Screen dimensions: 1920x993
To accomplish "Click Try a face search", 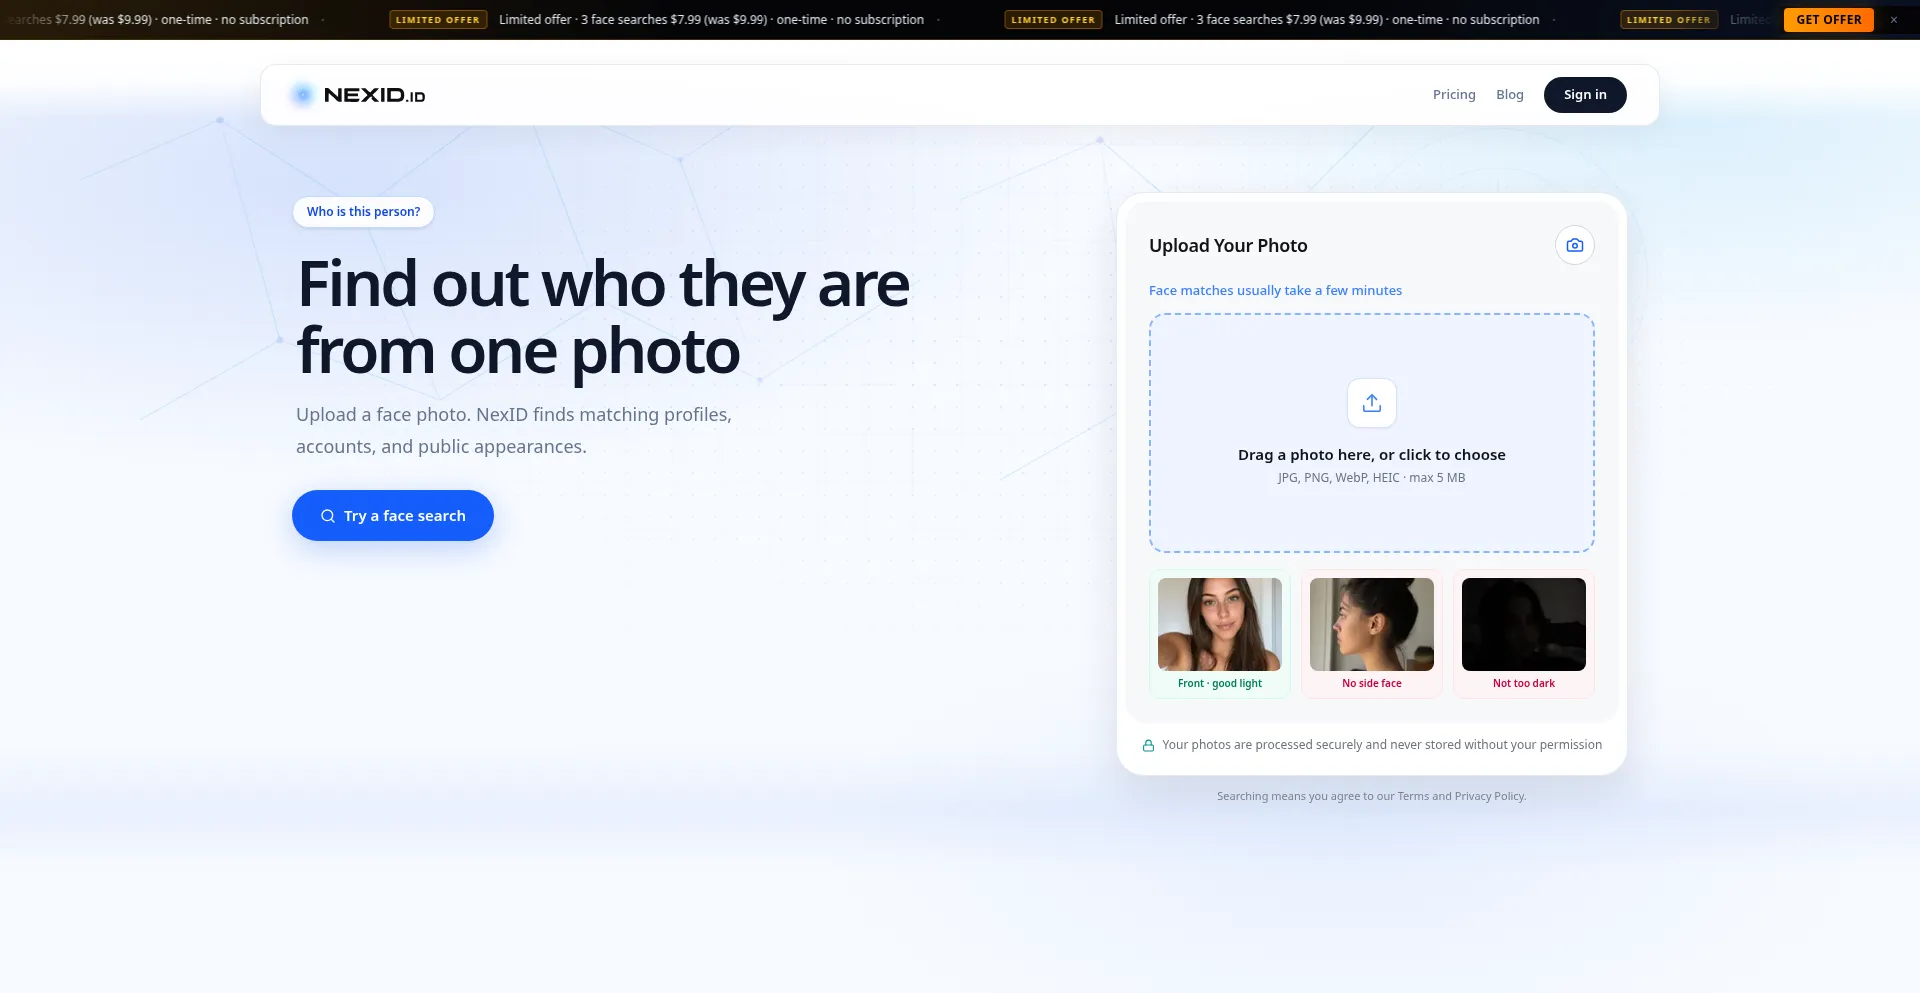I will [392, 516].
